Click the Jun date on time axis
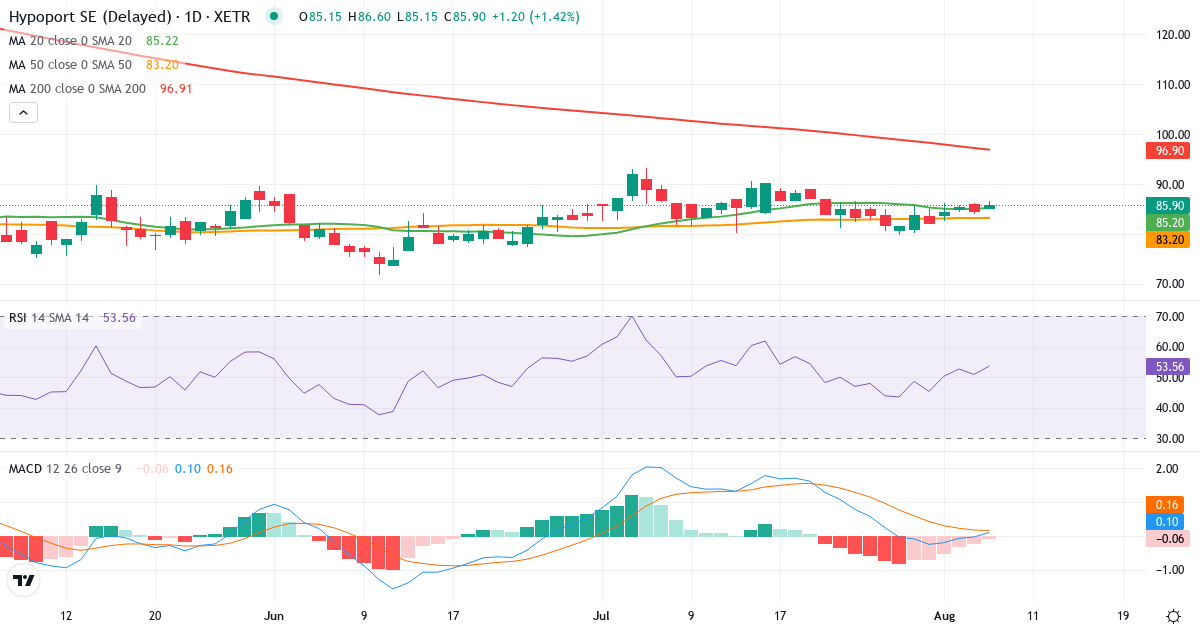This screenshot has height=630, width=1200. pyautogui.click(x=276, y=615)
